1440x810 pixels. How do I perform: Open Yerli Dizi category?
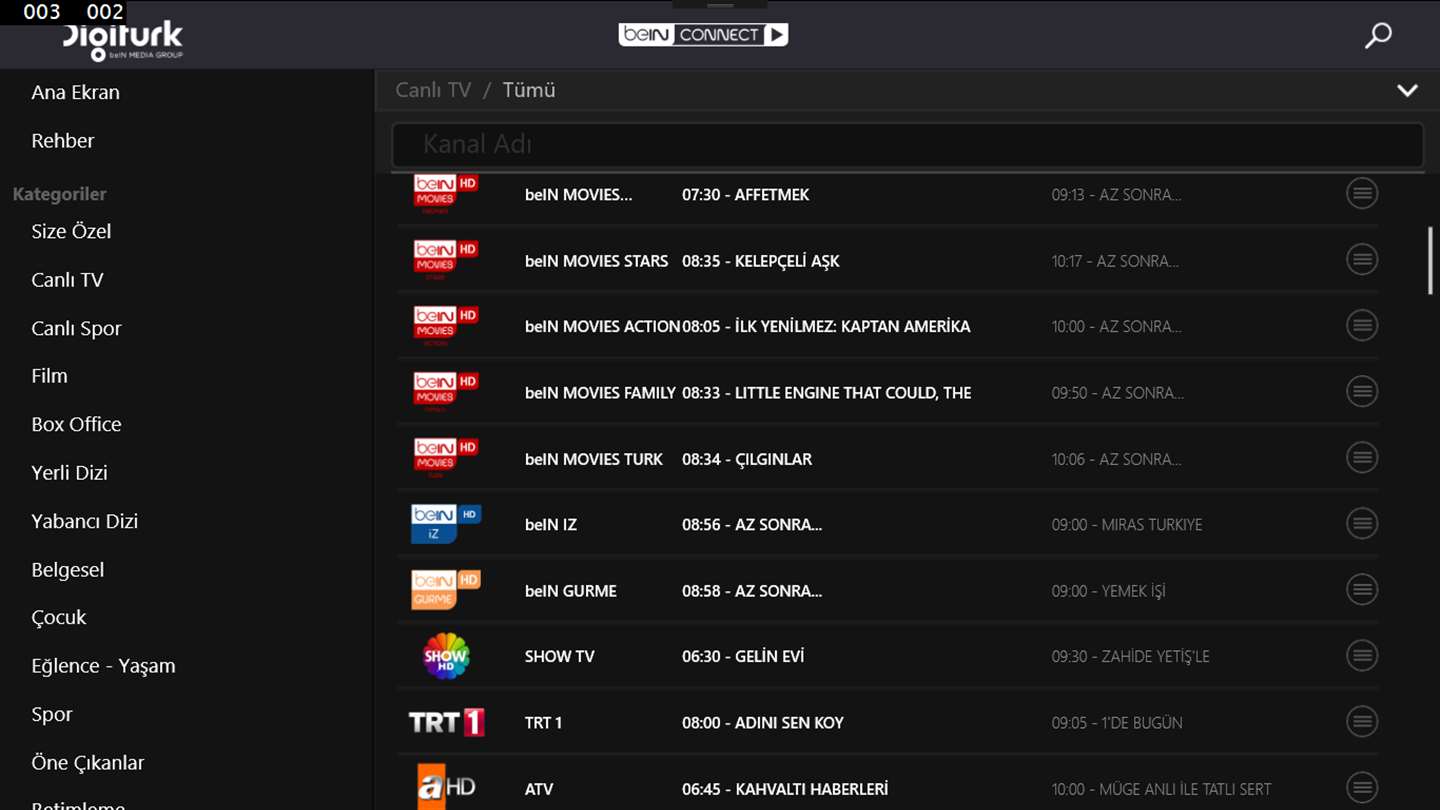click(x=69, y=473)
